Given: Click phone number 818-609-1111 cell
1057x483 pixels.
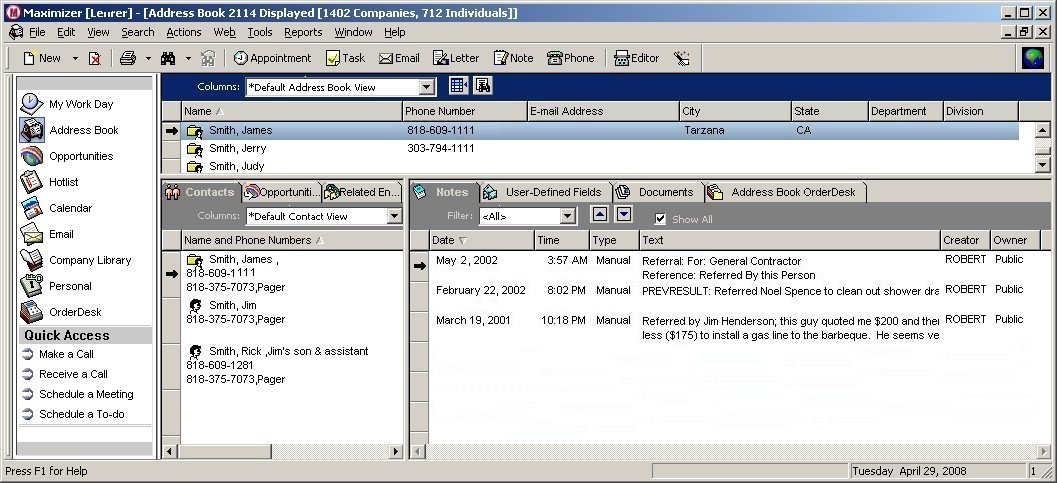Looking at the screenshot, I should point(441,131).
